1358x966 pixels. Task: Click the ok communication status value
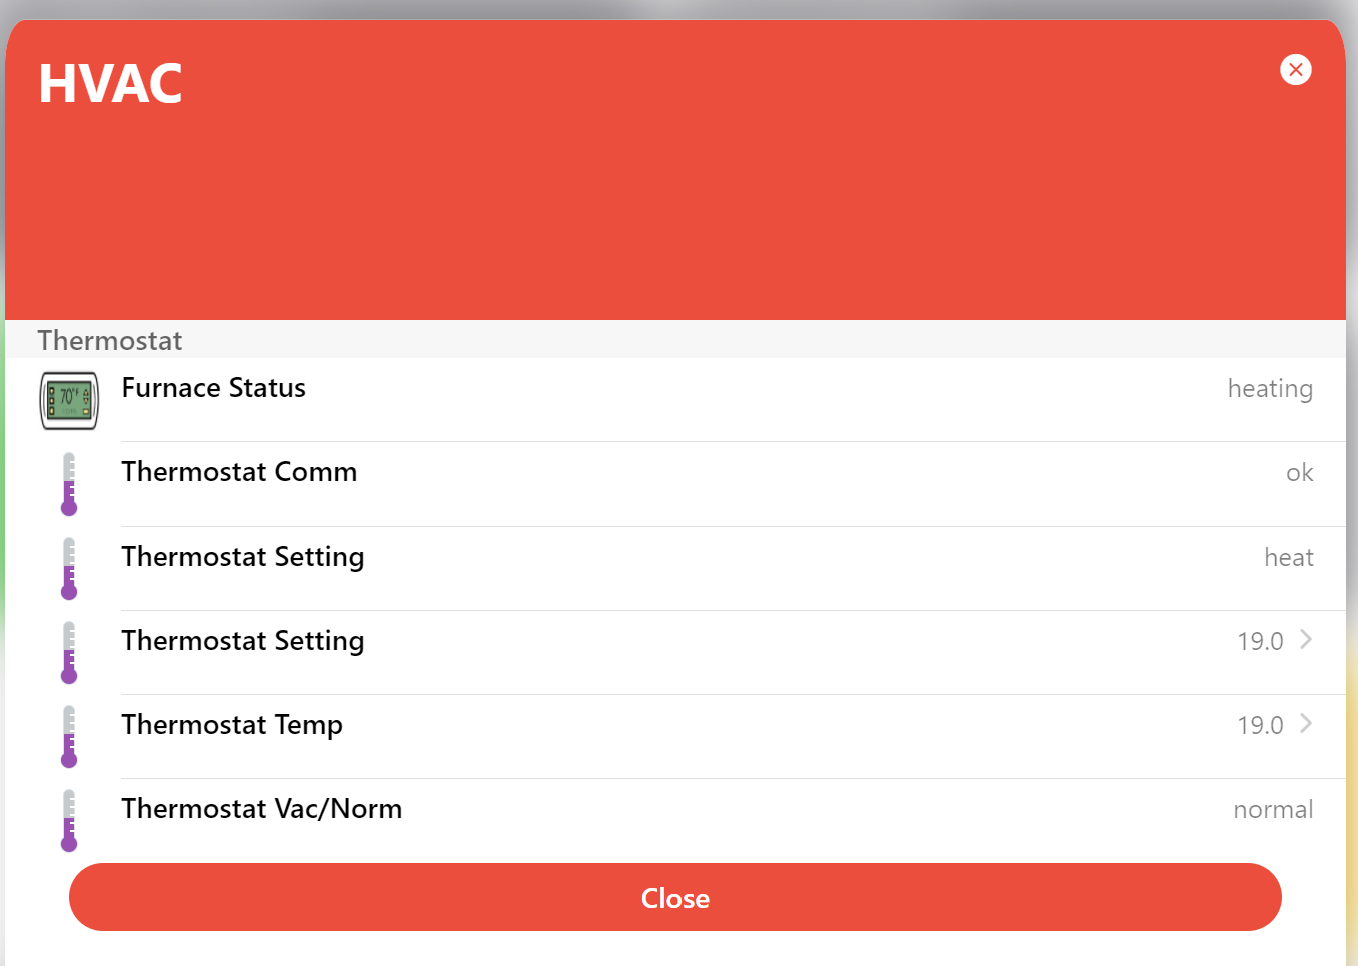click(x=1299, y=473)
